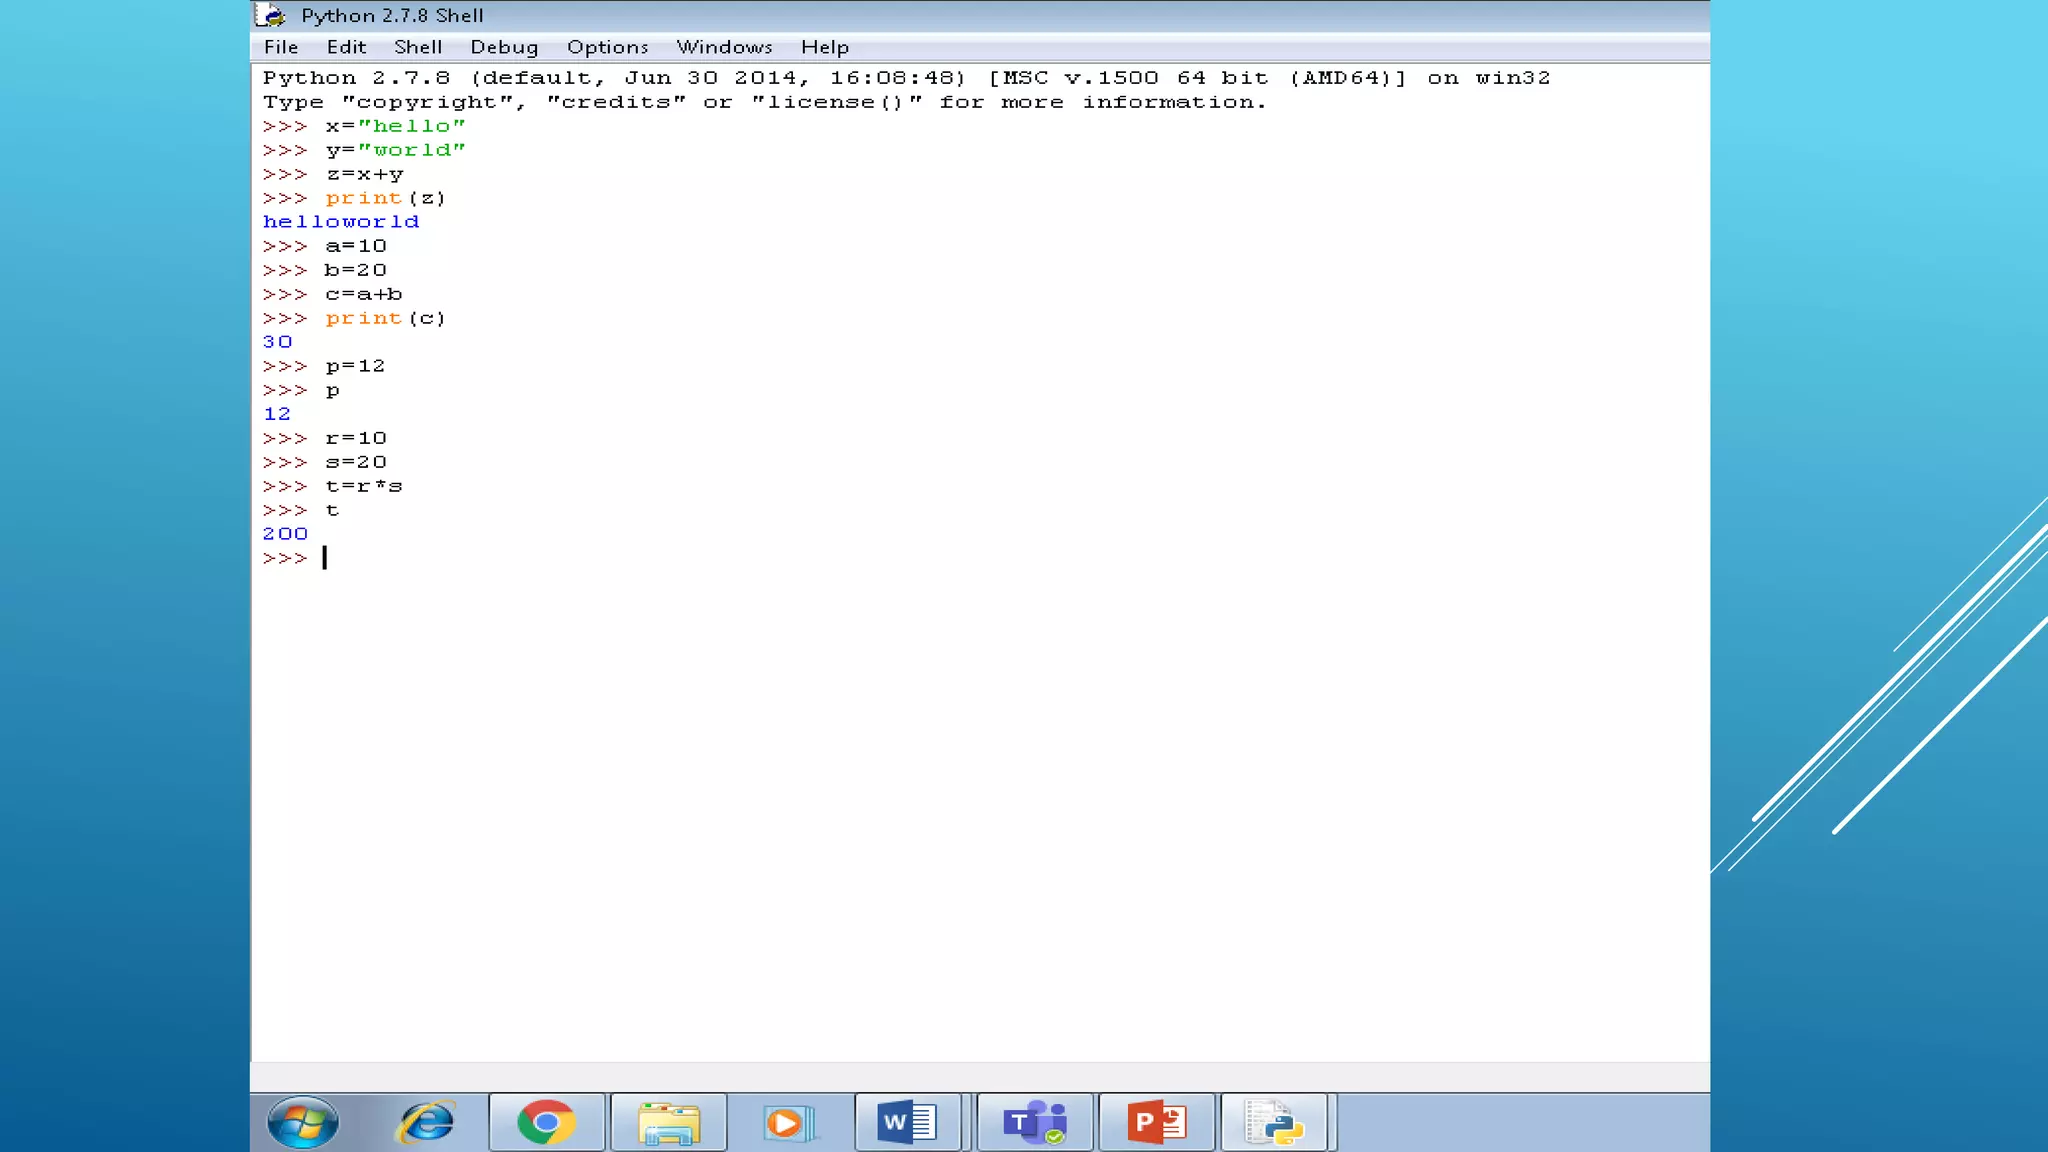Open the Debug menu
2048x1152 pixels.
click(504, 47)
